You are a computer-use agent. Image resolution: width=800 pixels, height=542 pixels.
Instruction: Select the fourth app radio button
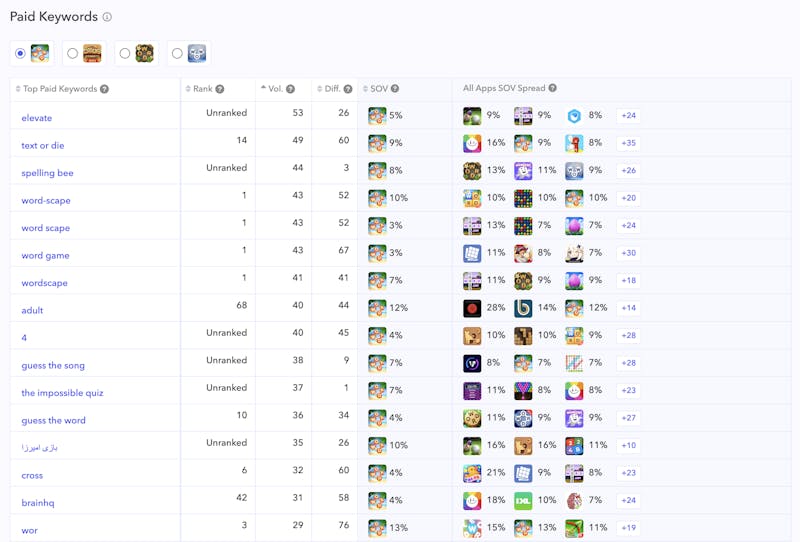[x=177, y=53]
